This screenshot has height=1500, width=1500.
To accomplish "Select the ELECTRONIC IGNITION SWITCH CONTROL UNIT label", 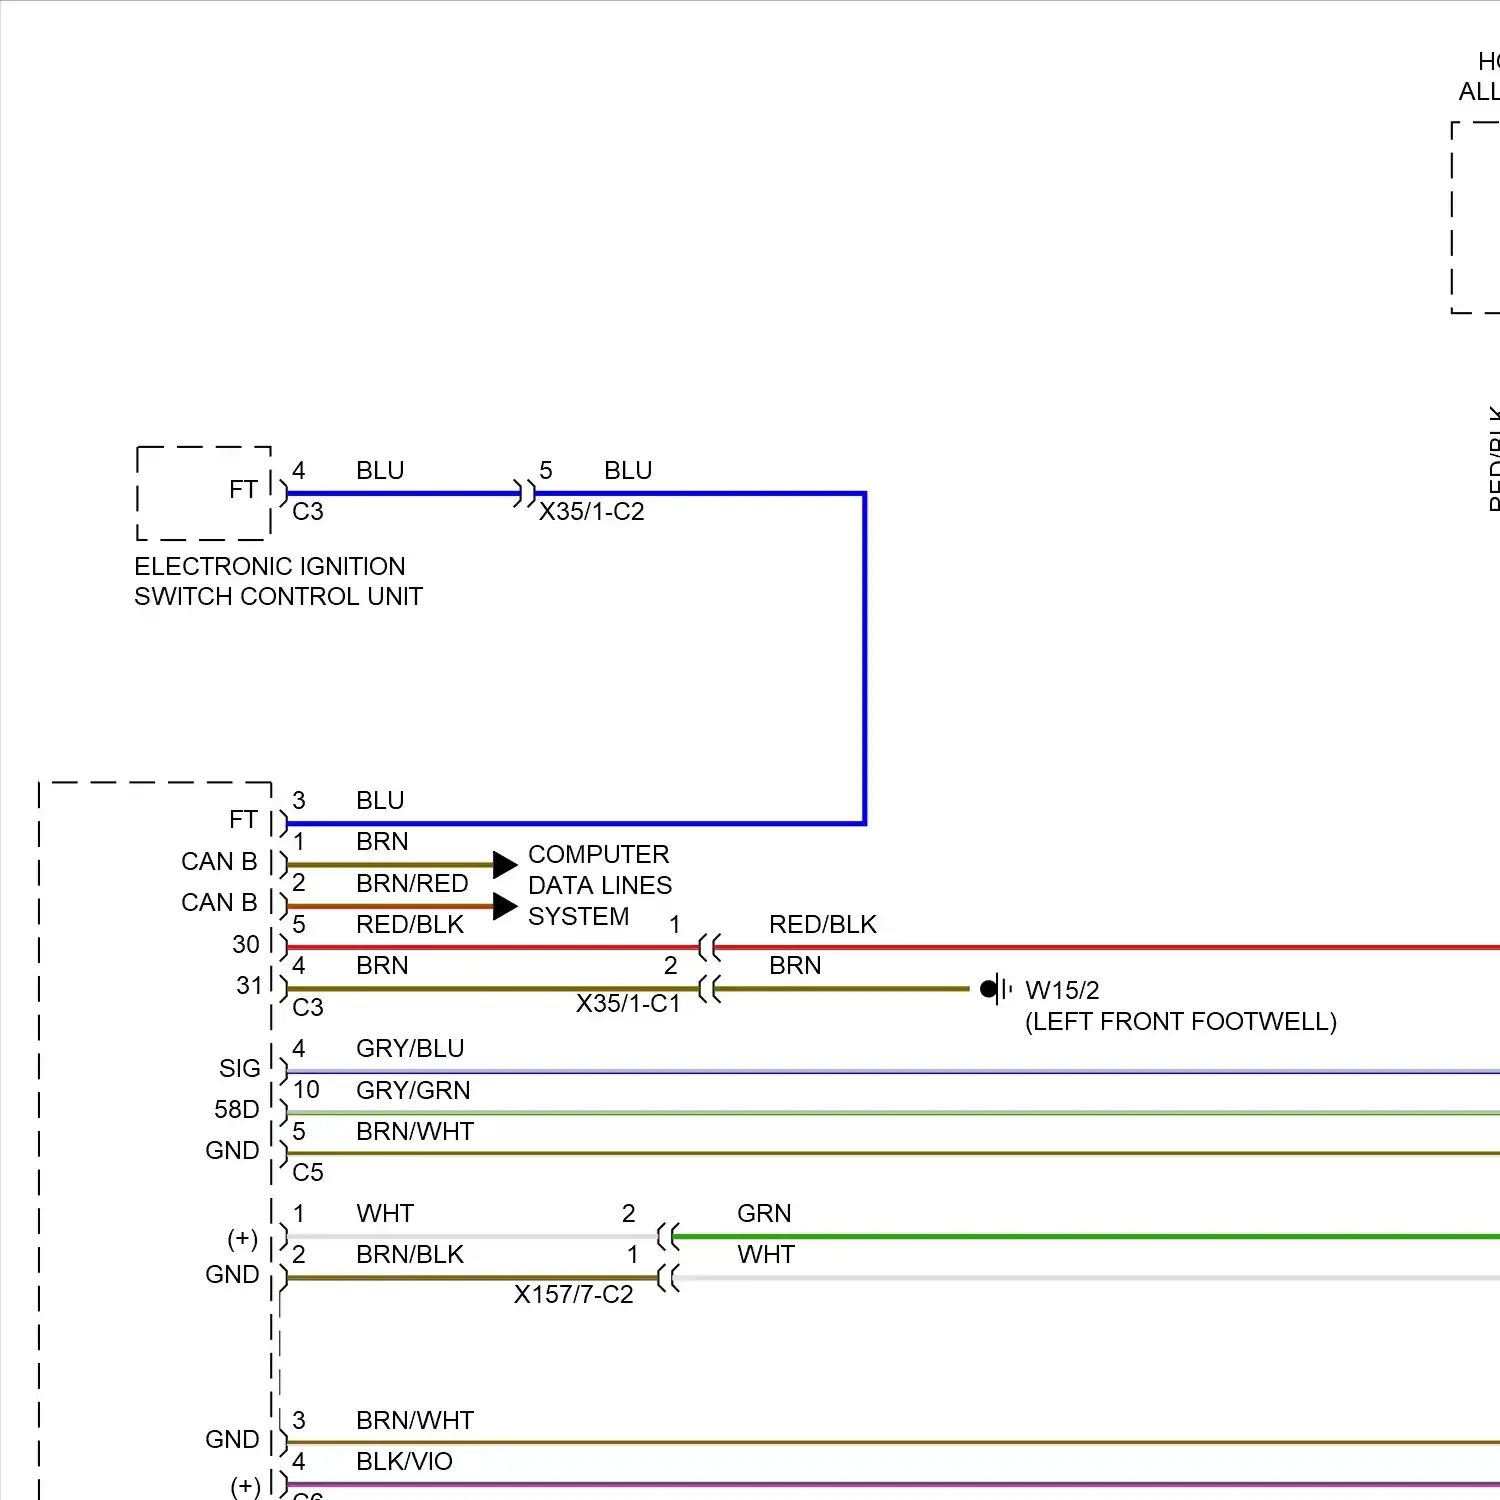I will [278, 581].
